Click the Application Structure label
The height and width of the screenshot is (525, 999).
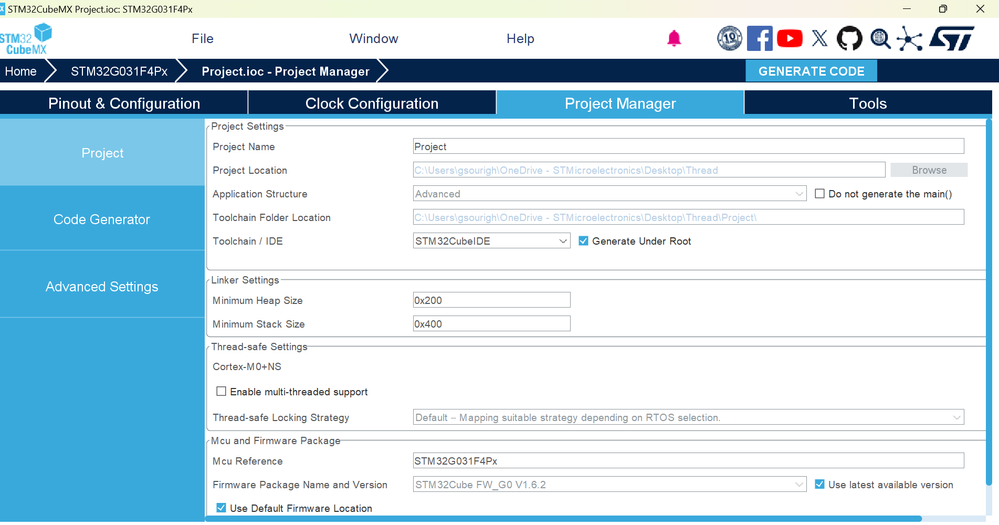(x=259, y=194)
